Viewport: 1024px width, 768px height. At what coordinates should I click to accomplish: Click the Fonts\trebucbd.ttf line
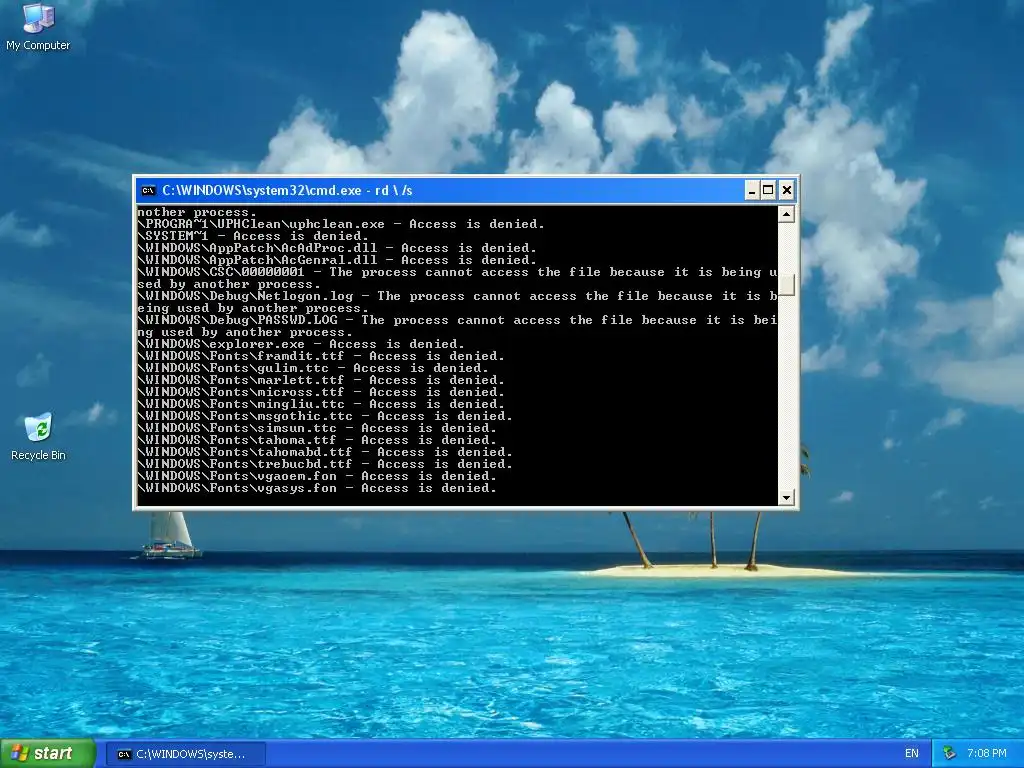[x=325, y=464]
